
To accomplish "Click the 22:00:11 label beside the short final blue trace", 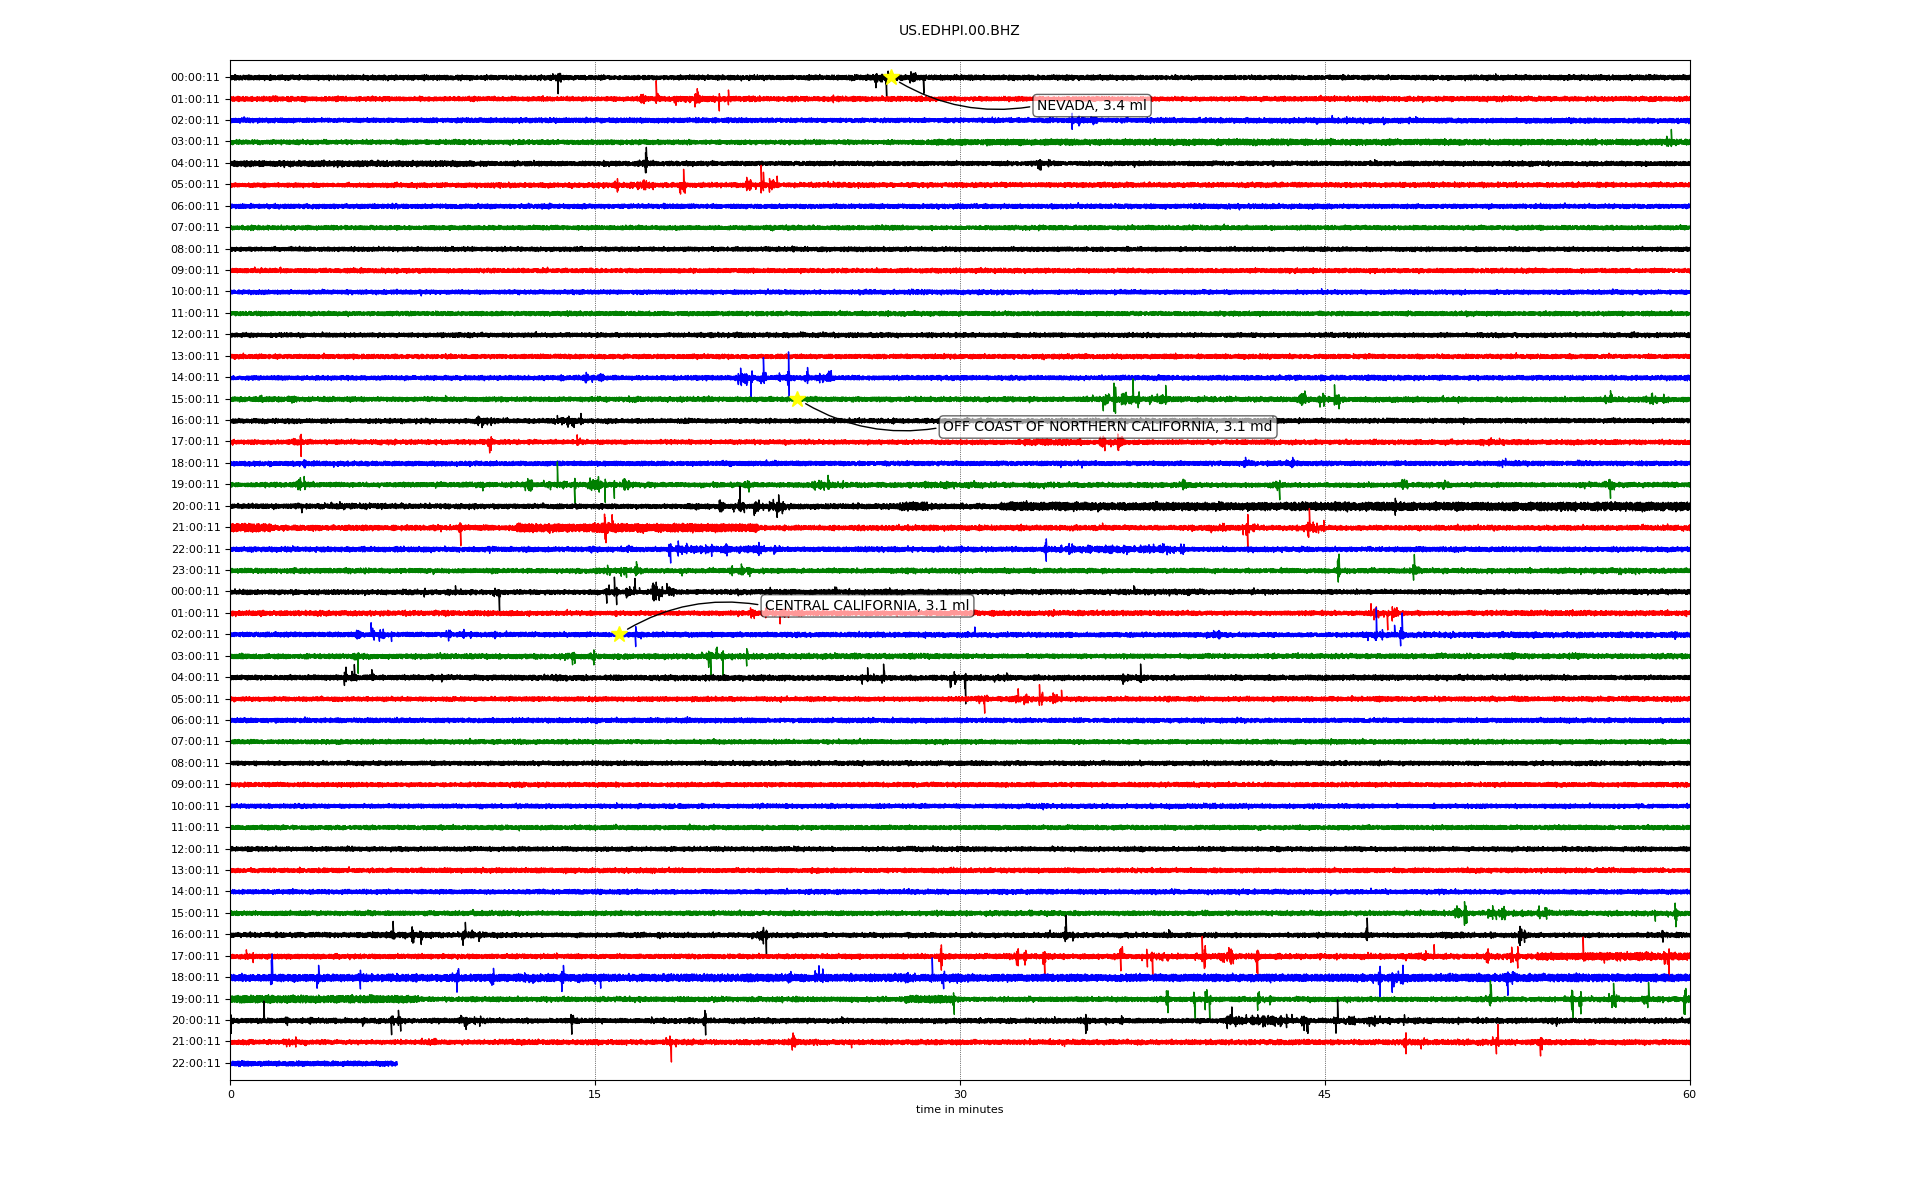I will click(195, 1064).
